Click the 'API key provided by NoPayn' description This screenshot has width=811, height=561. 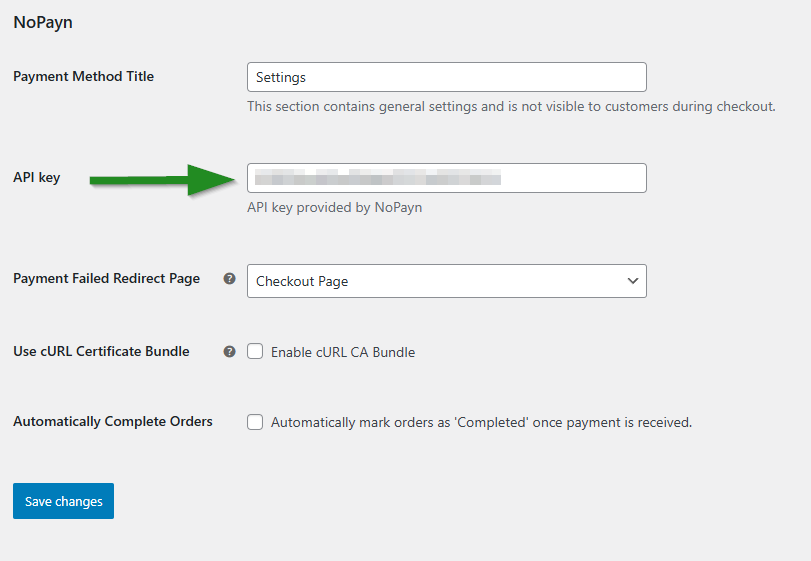334,207
